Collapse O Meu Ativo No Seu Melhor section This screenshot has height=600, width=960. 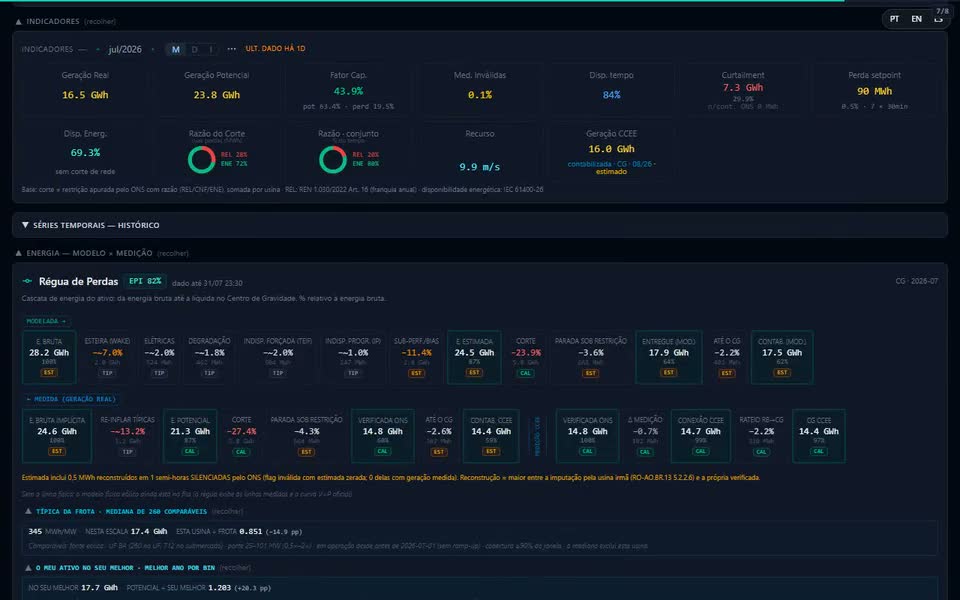[x=28, y=568]
